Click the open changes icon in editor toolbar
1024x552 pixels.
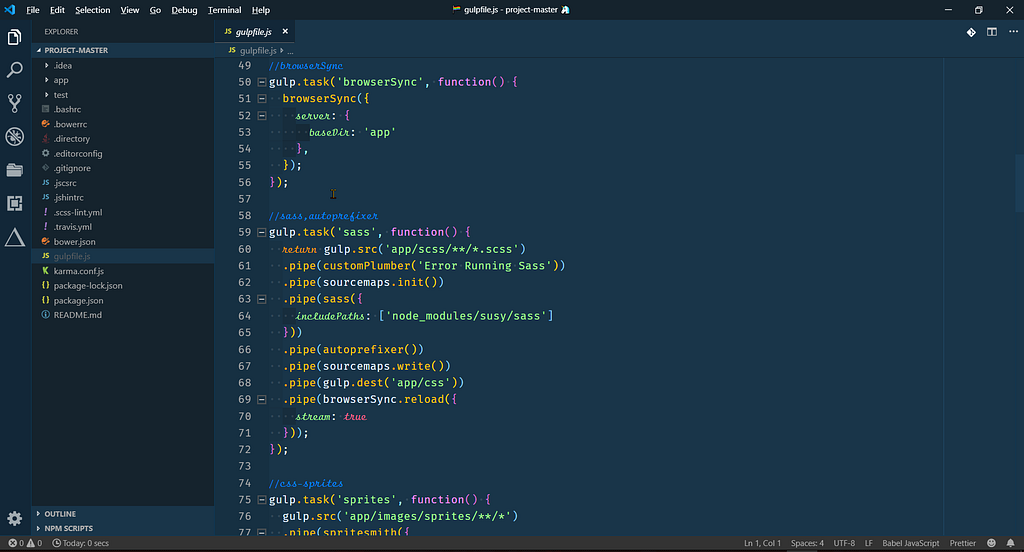pos(971,32)
